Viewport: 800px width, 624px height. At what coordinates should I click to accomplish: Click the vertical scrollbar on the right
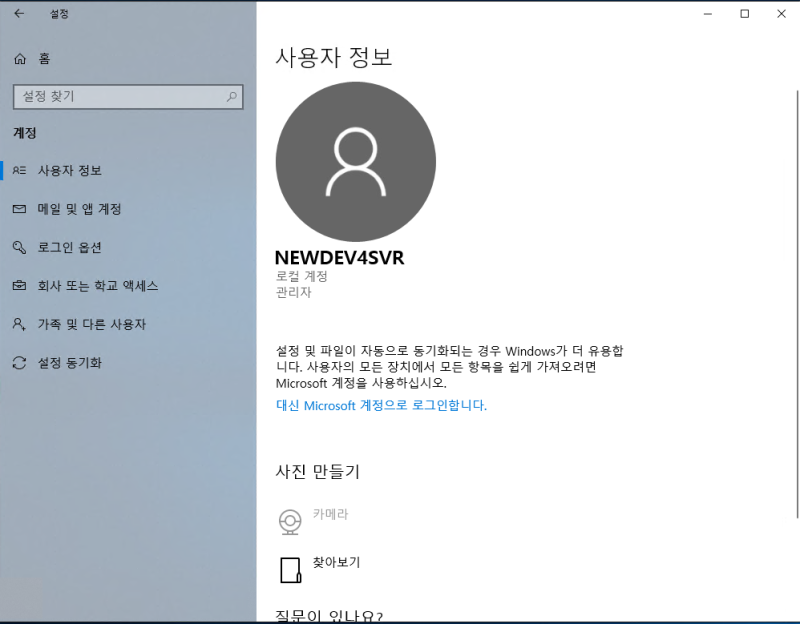coord(796,304)
